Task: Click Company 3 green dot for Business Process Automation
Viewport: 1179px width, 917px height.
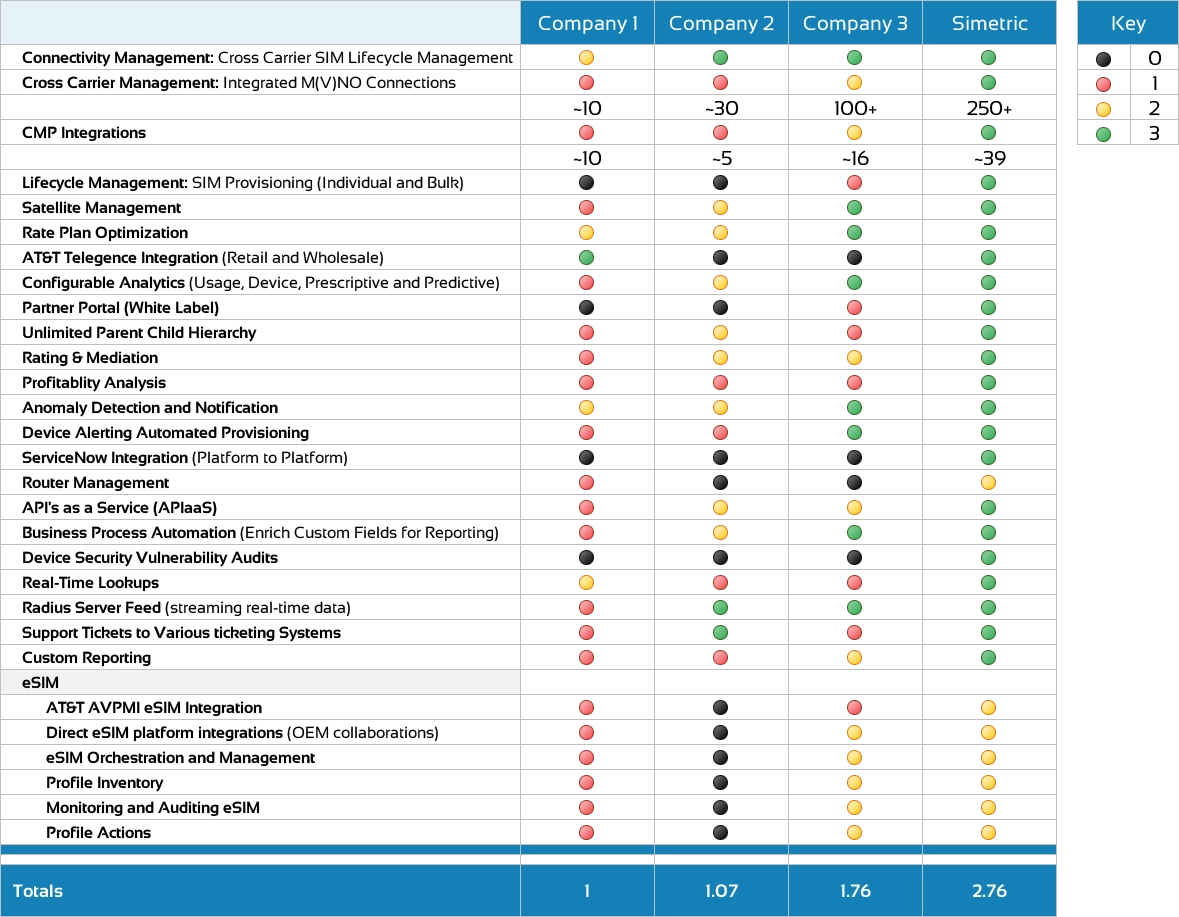Action: [x=854, y=533]
